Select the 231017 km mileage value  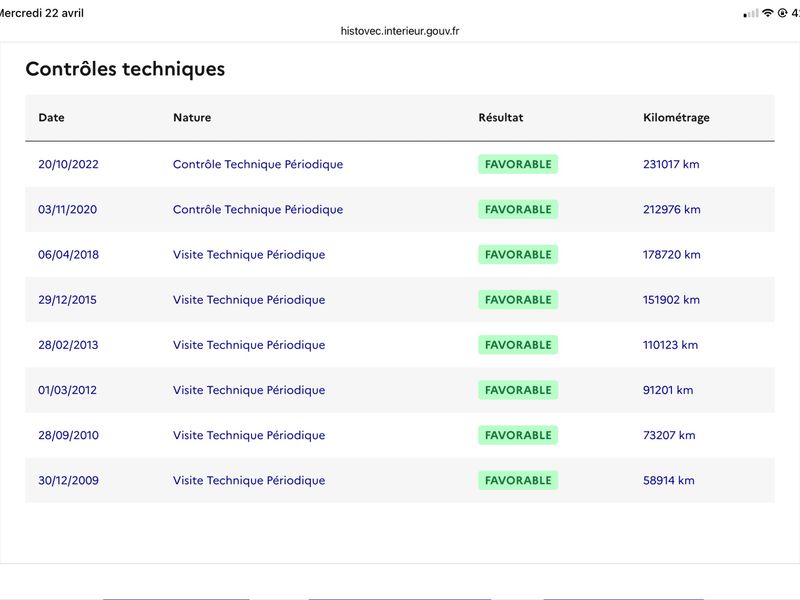[671, 164]
